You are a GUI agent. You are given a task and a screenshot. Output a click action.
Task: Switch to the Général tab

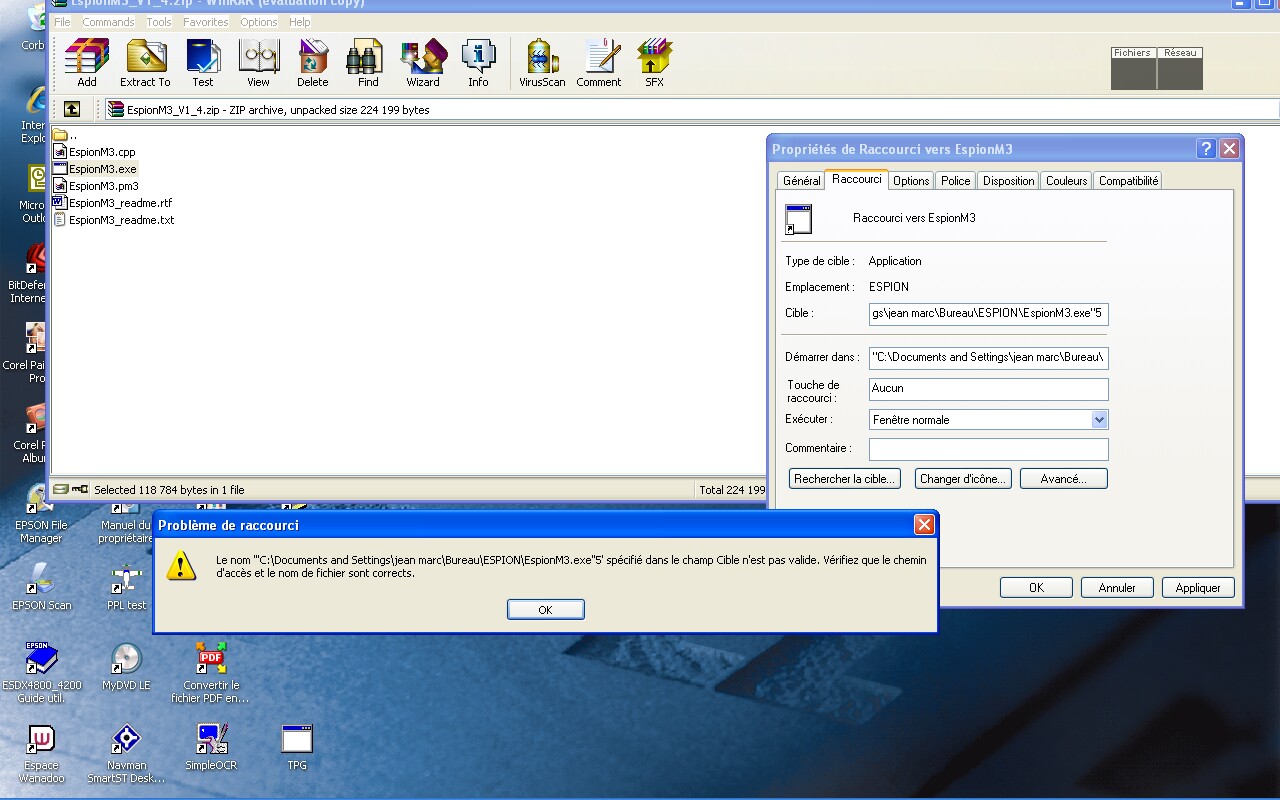click(x=801, y=181)
